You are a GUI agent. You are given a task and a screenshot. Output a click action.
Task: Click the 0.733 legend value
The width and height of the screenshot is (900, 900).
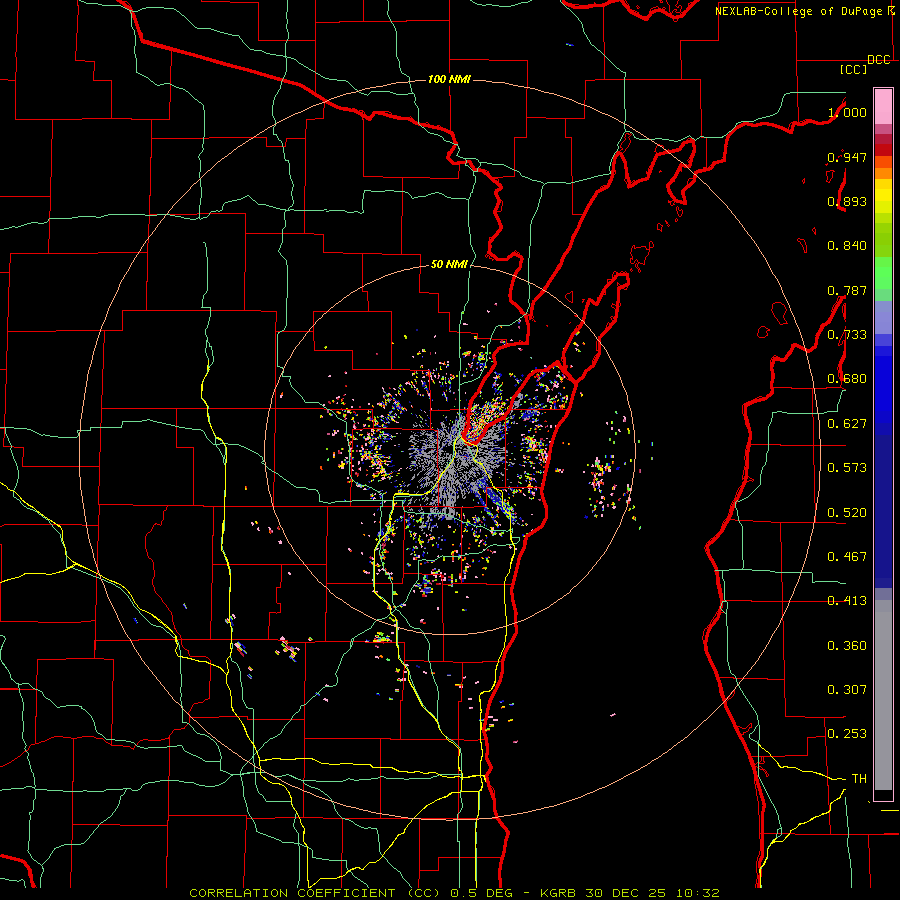pos(847,335)
